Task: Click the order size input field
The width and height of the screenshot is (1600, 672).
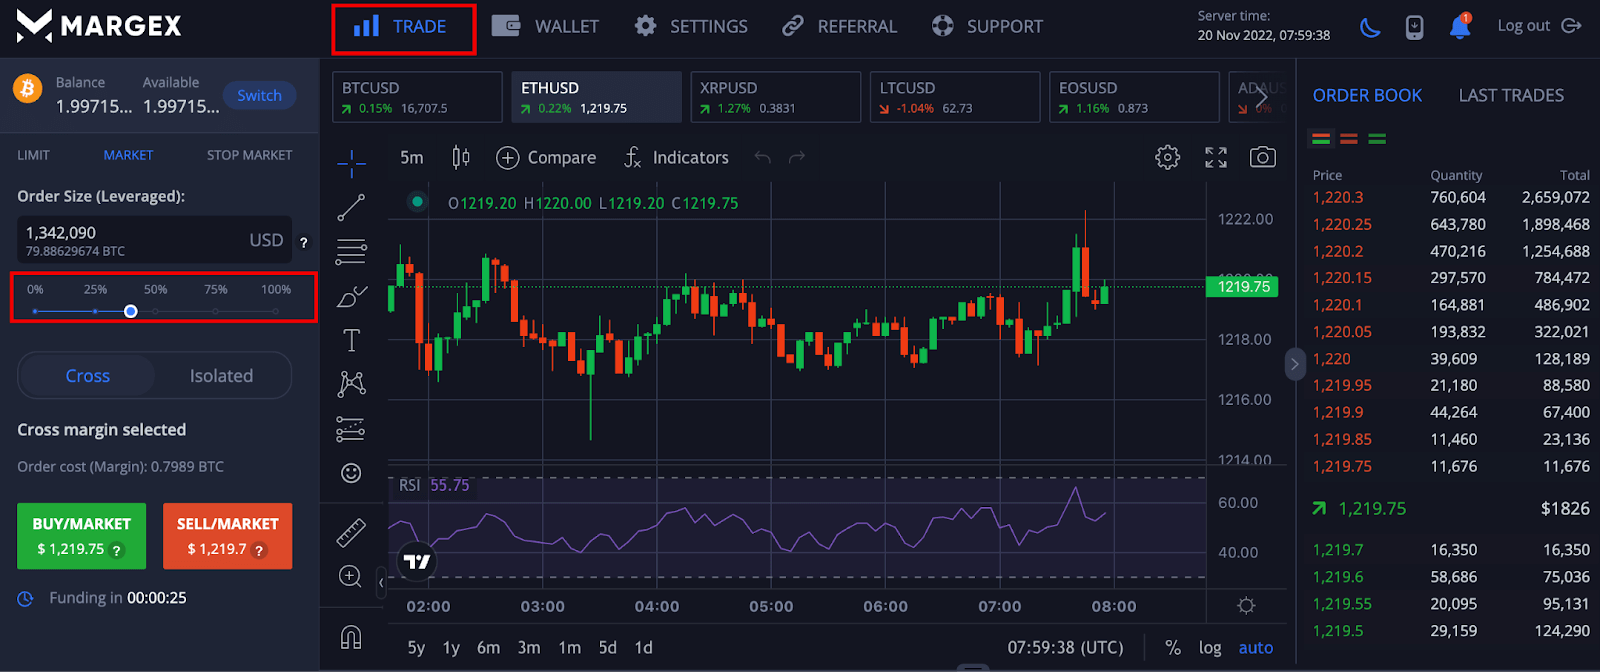Action: click(x=130, y=240)
